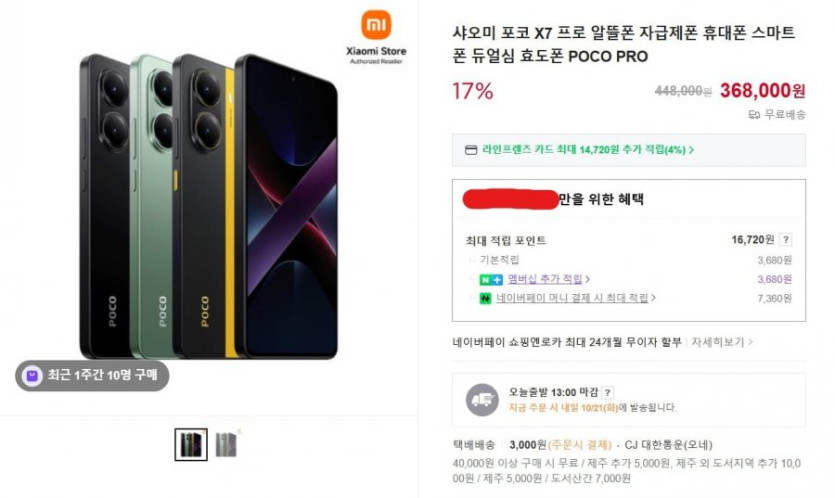Click the N+ membership badge icon
Viewport: 835px width, 498px height.
pyautogui.click(x=489, y=279)
